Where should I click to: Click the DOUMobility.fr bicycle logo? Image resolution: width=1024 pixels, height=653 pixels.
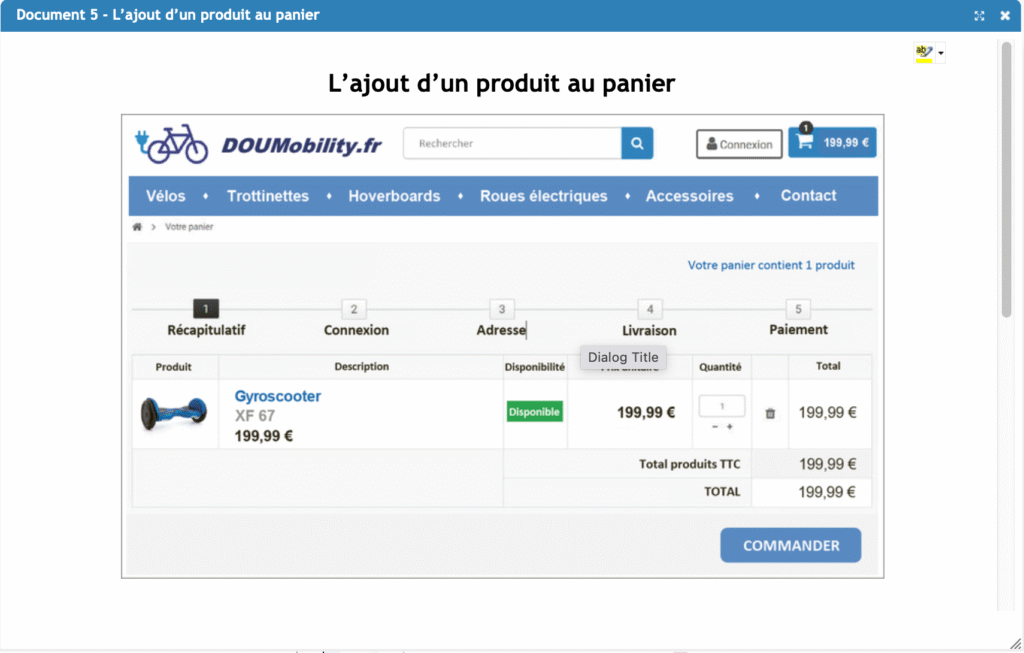tap(172, 144)
